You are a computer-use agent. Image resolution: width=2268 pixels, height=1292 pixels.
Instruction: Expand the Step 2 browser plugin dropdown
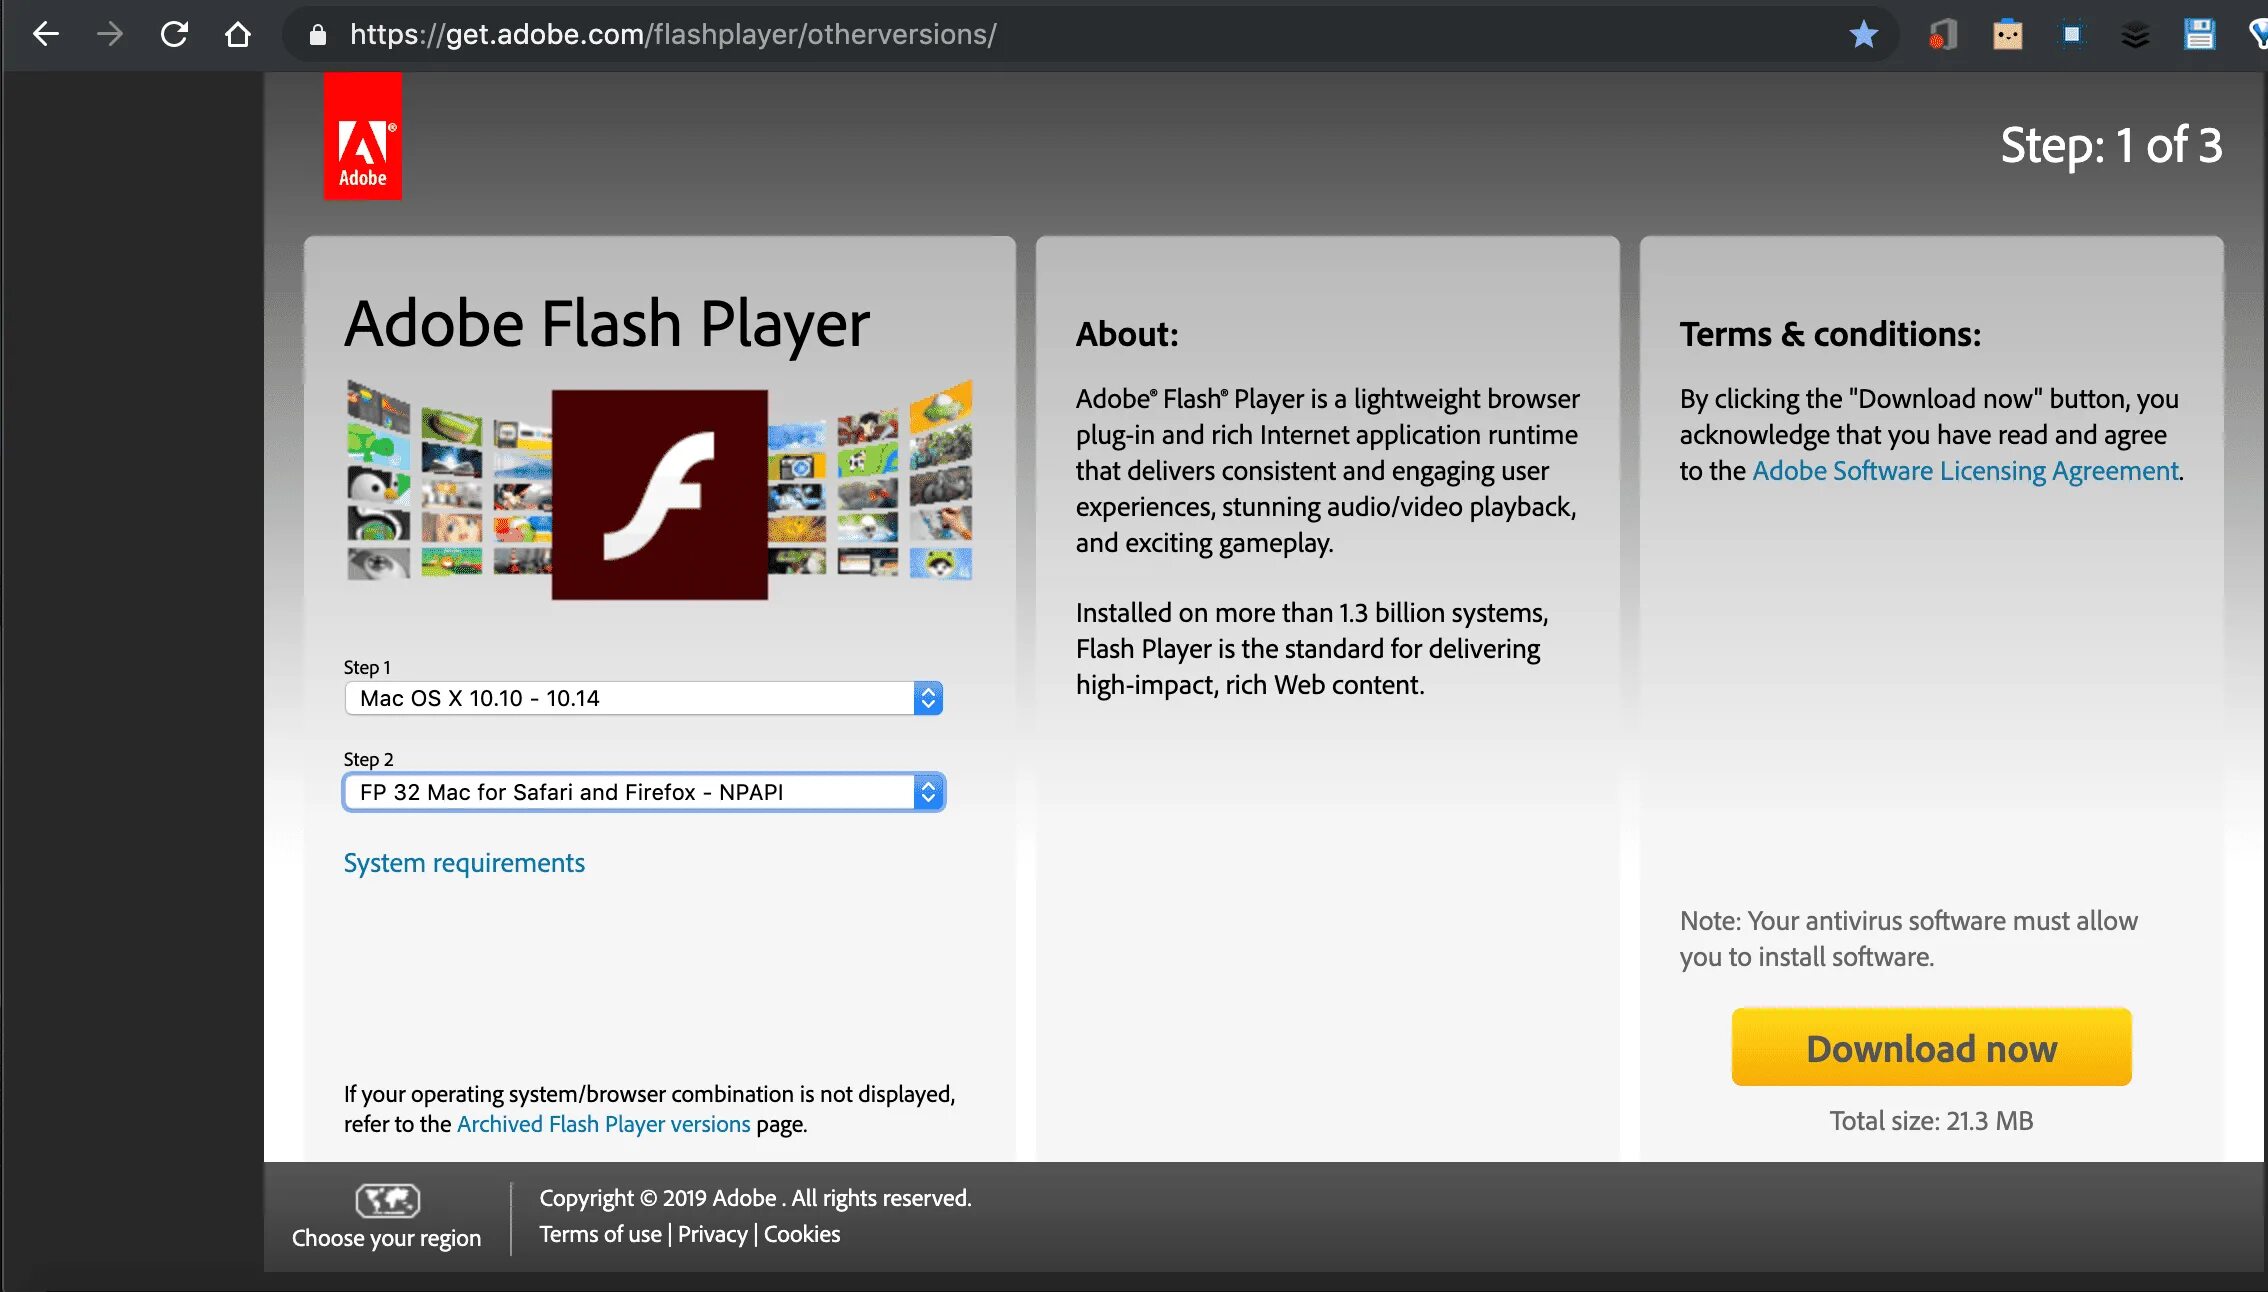[930, 792]
